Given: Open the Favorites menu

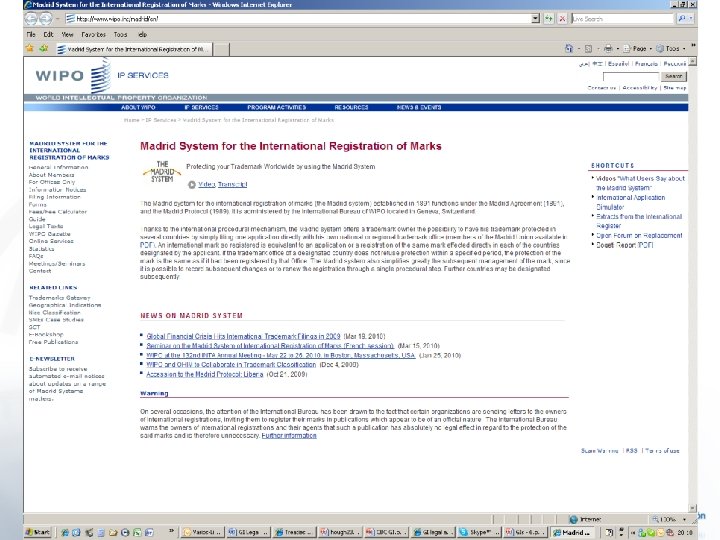Looking at the screenshot, I should pyautogui.click(x=93, y=34).
